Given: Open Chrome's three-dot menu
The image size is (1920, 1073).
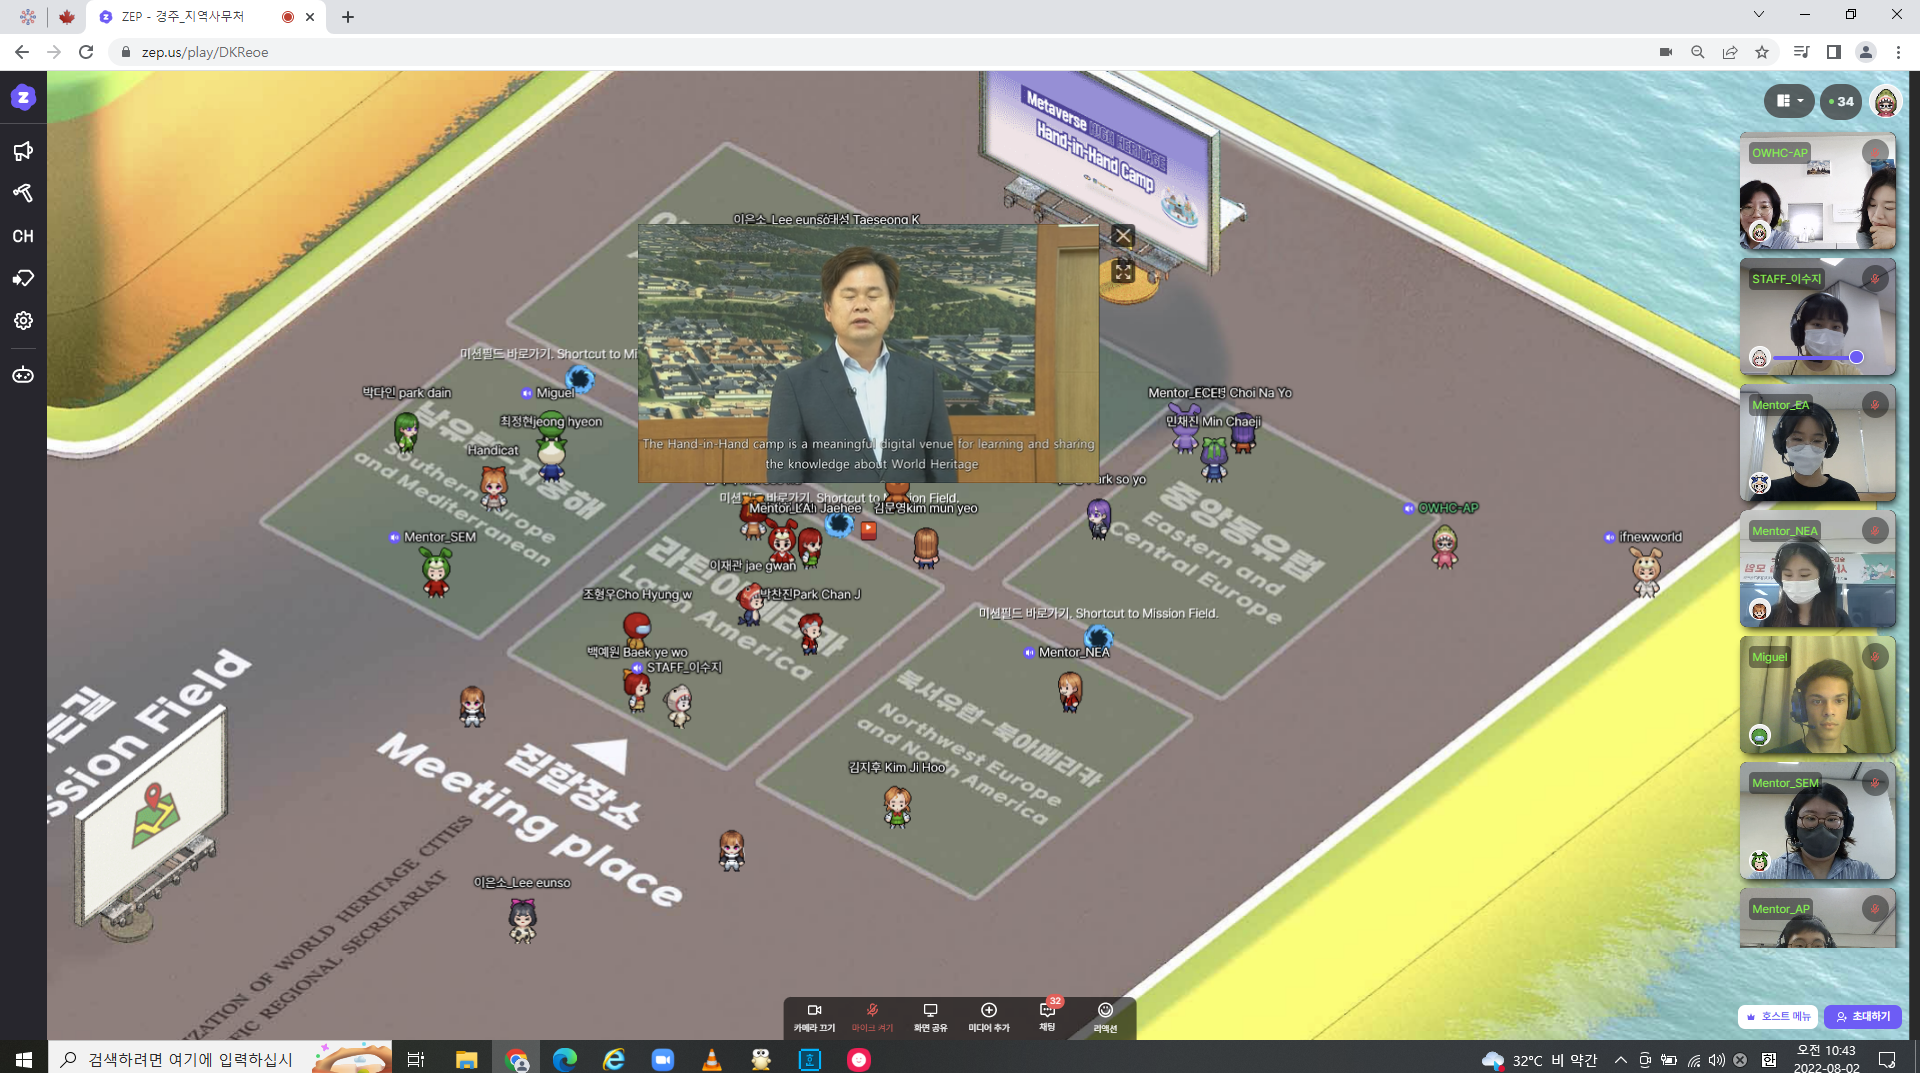Looking at the screenshot, I should pos(1898,52).
